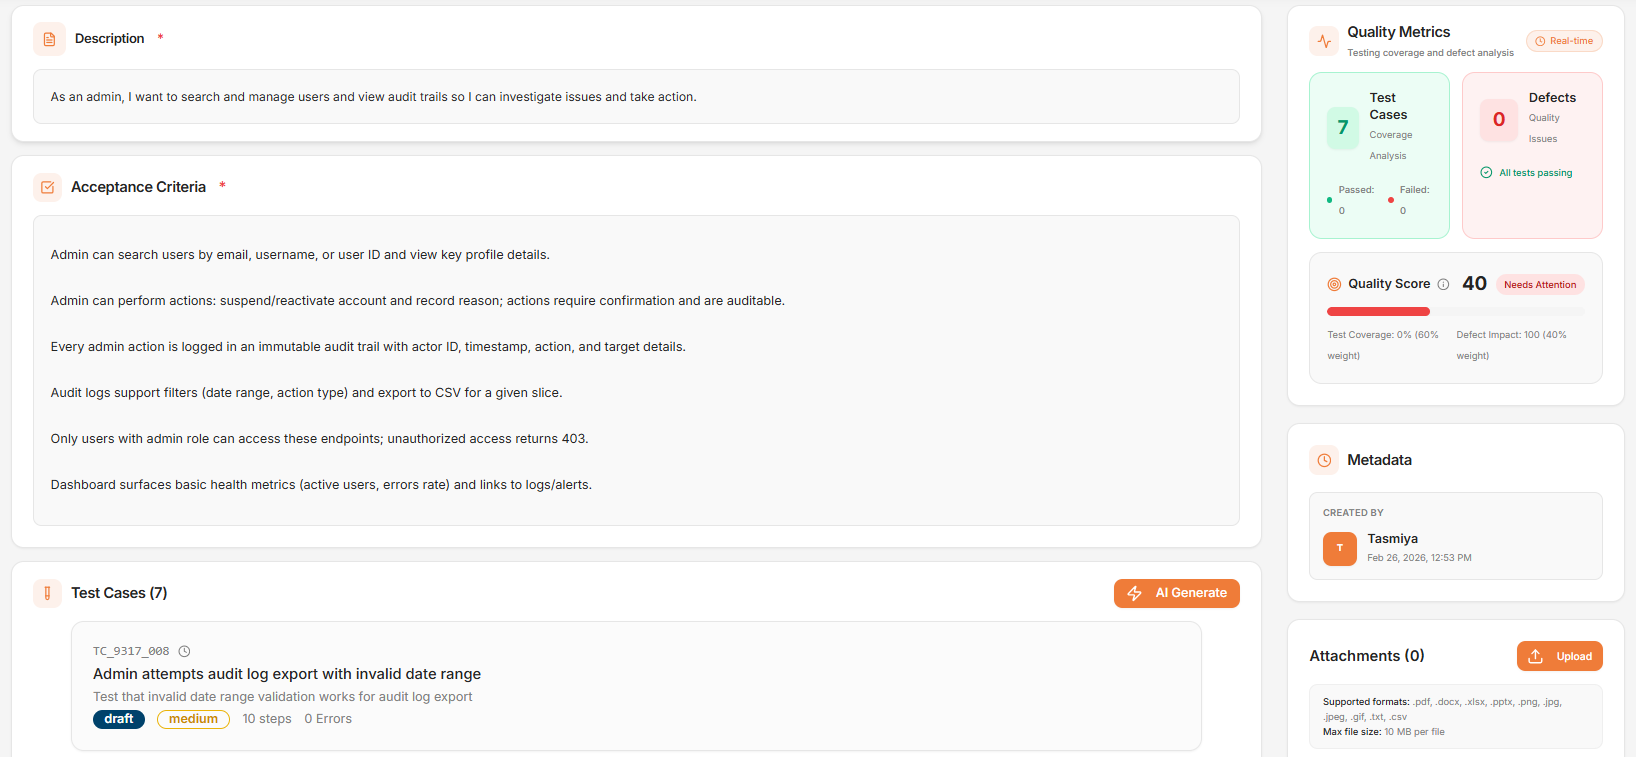The width and height of the screenshot is (1636, 757).
Task: Click the red Quality Score progress bar
Action: click(1378, 312)
